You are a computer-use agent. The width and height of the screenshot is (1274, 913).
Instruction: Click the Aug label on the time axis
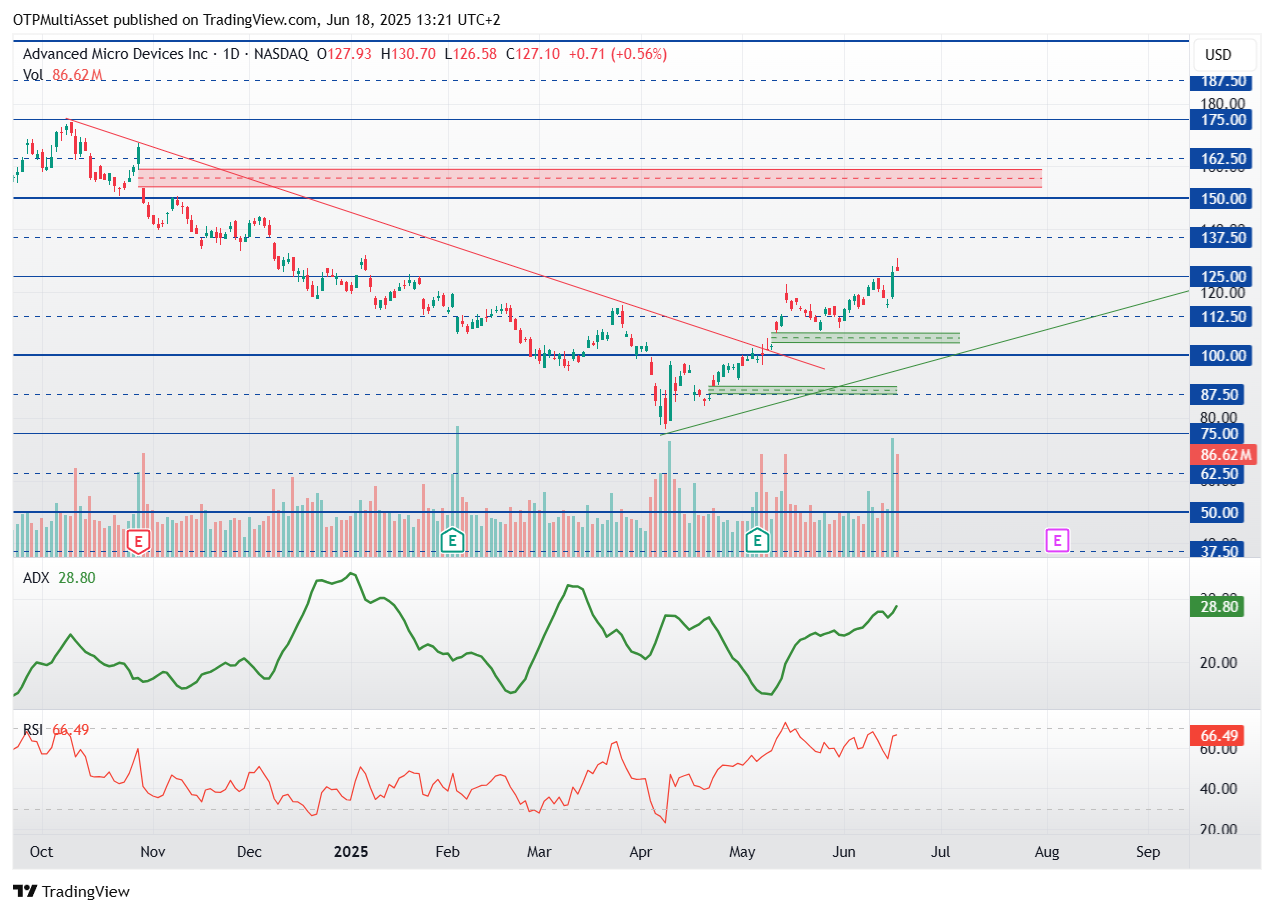[1046, 852]
